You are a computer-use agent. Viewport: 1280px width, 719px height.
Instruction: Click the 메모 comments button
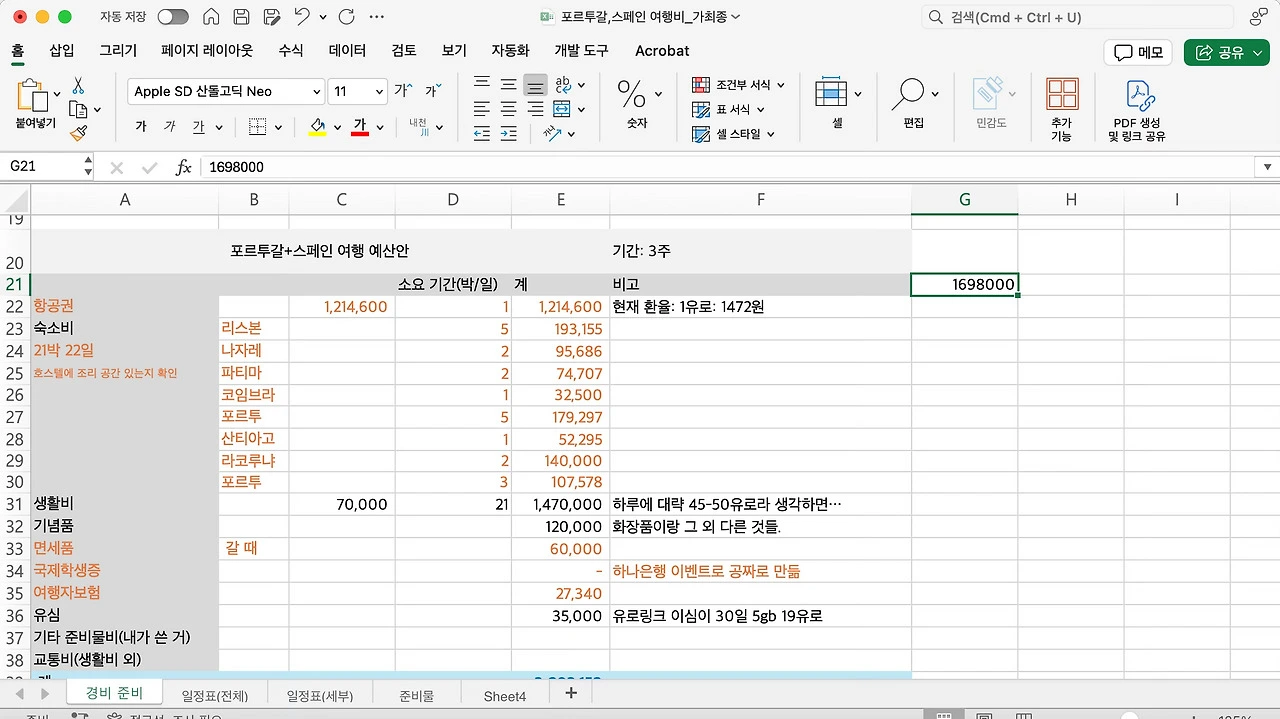coord(1138,53)
